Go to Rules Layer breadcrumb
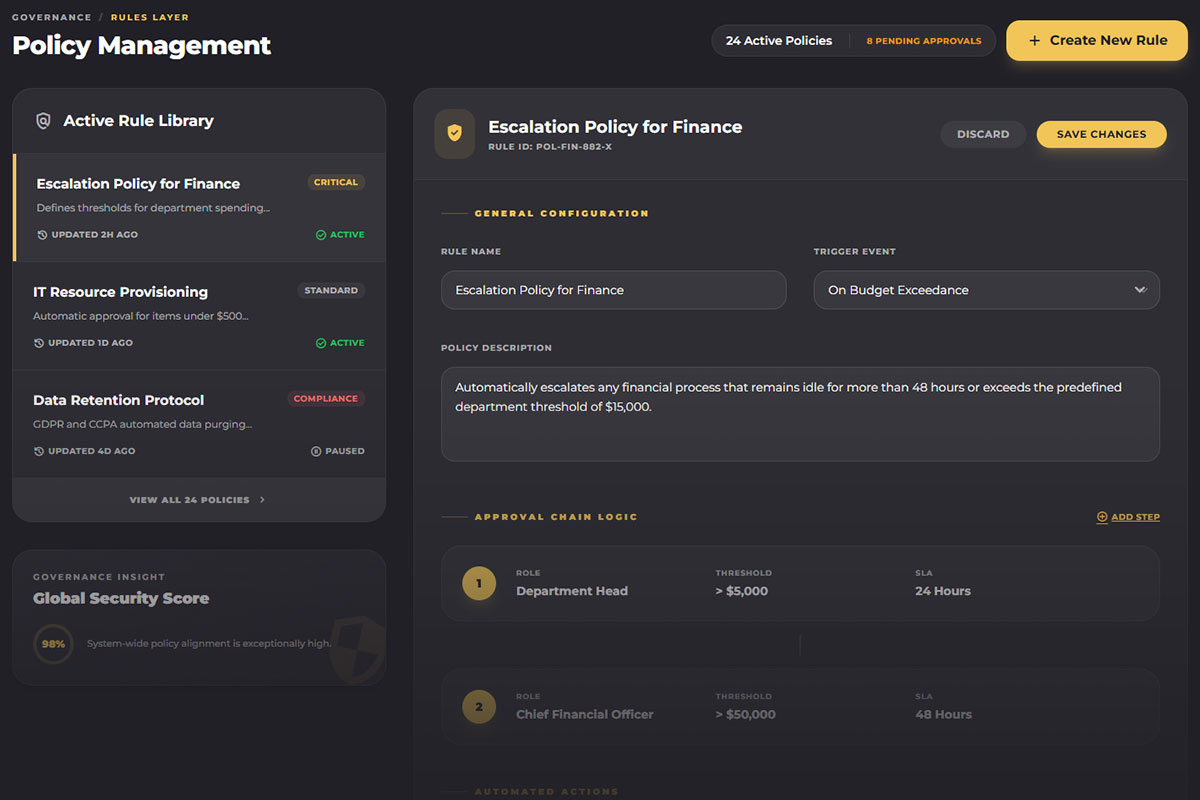The image size is (1200, 800). pyautogui.click(x=149, y=17)
